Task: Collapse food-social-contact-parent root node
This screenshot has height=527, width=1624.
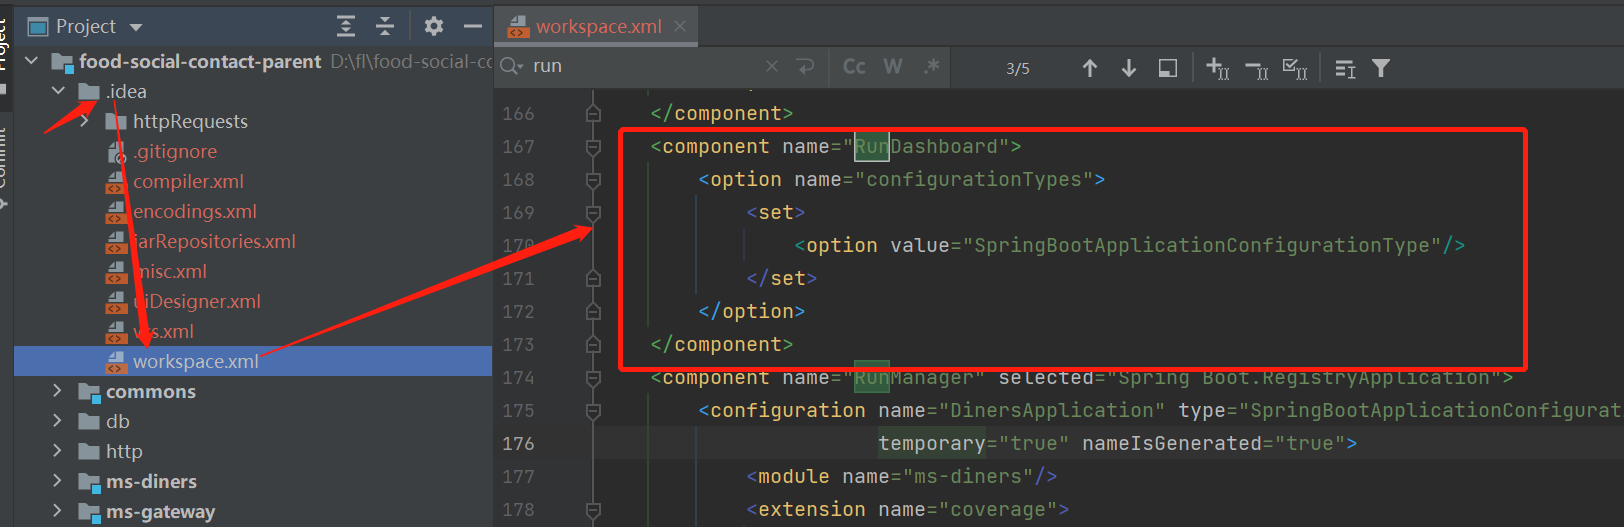Action: click(x=32, y=61)
